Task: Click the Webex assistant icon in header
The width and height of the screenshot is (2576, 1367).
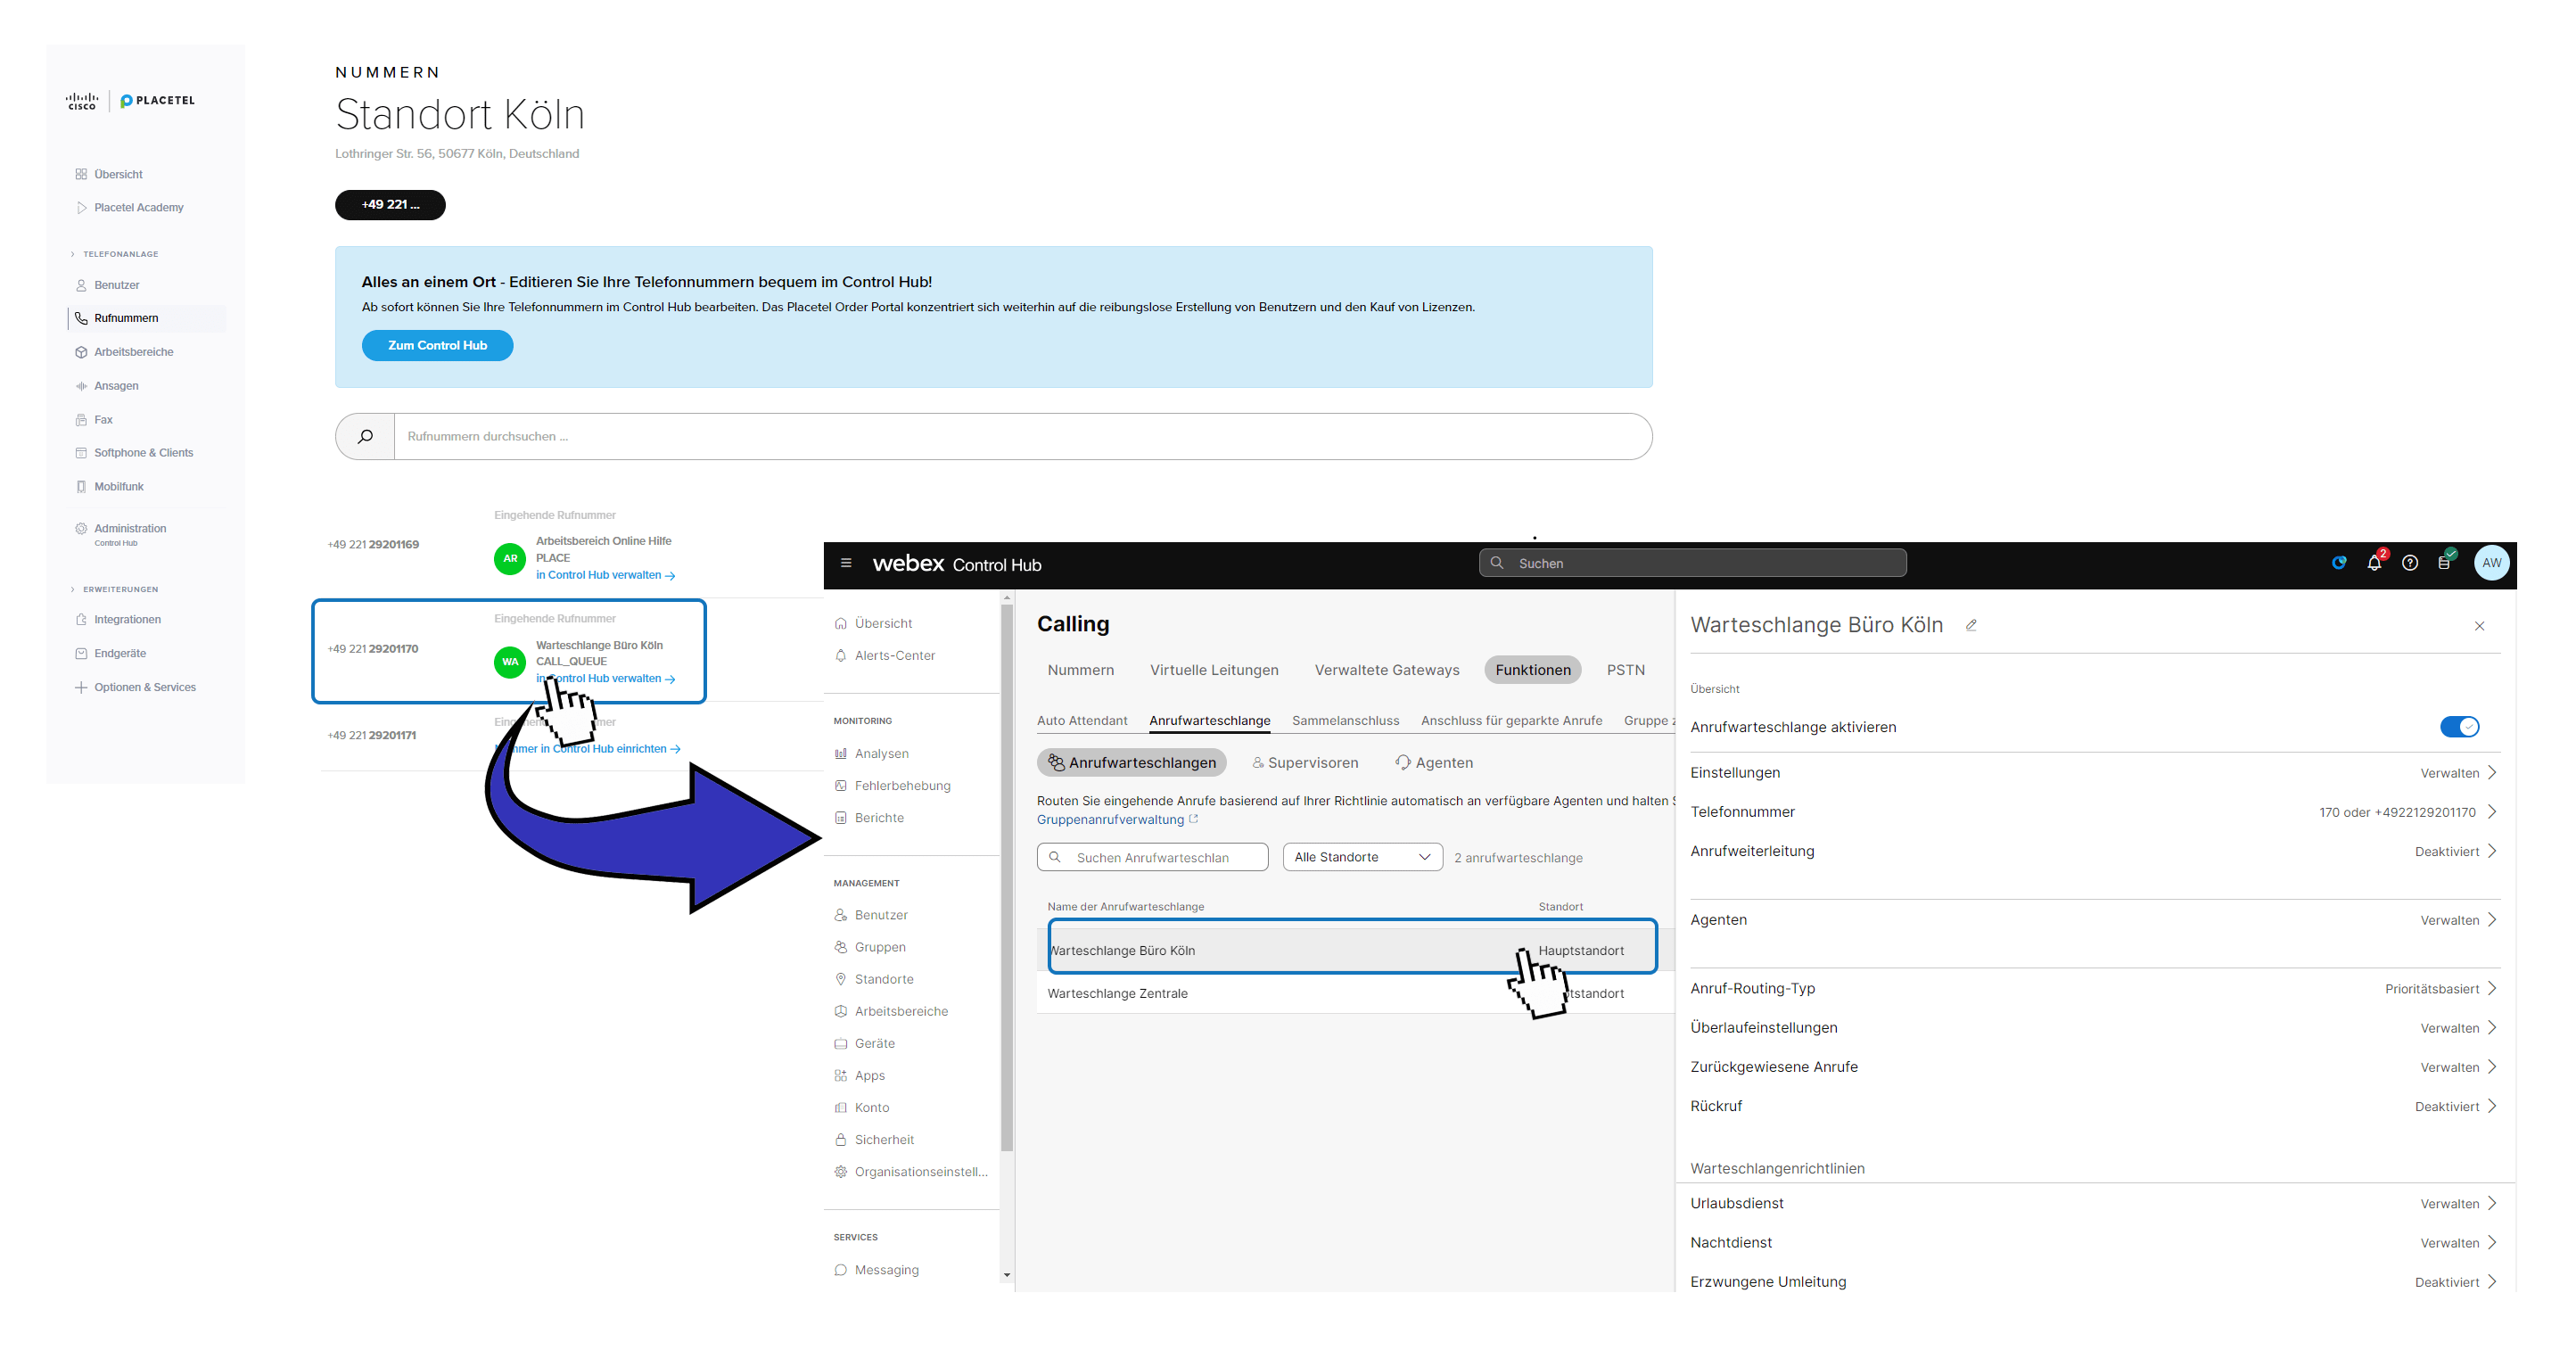Action: click(2338, 563)
